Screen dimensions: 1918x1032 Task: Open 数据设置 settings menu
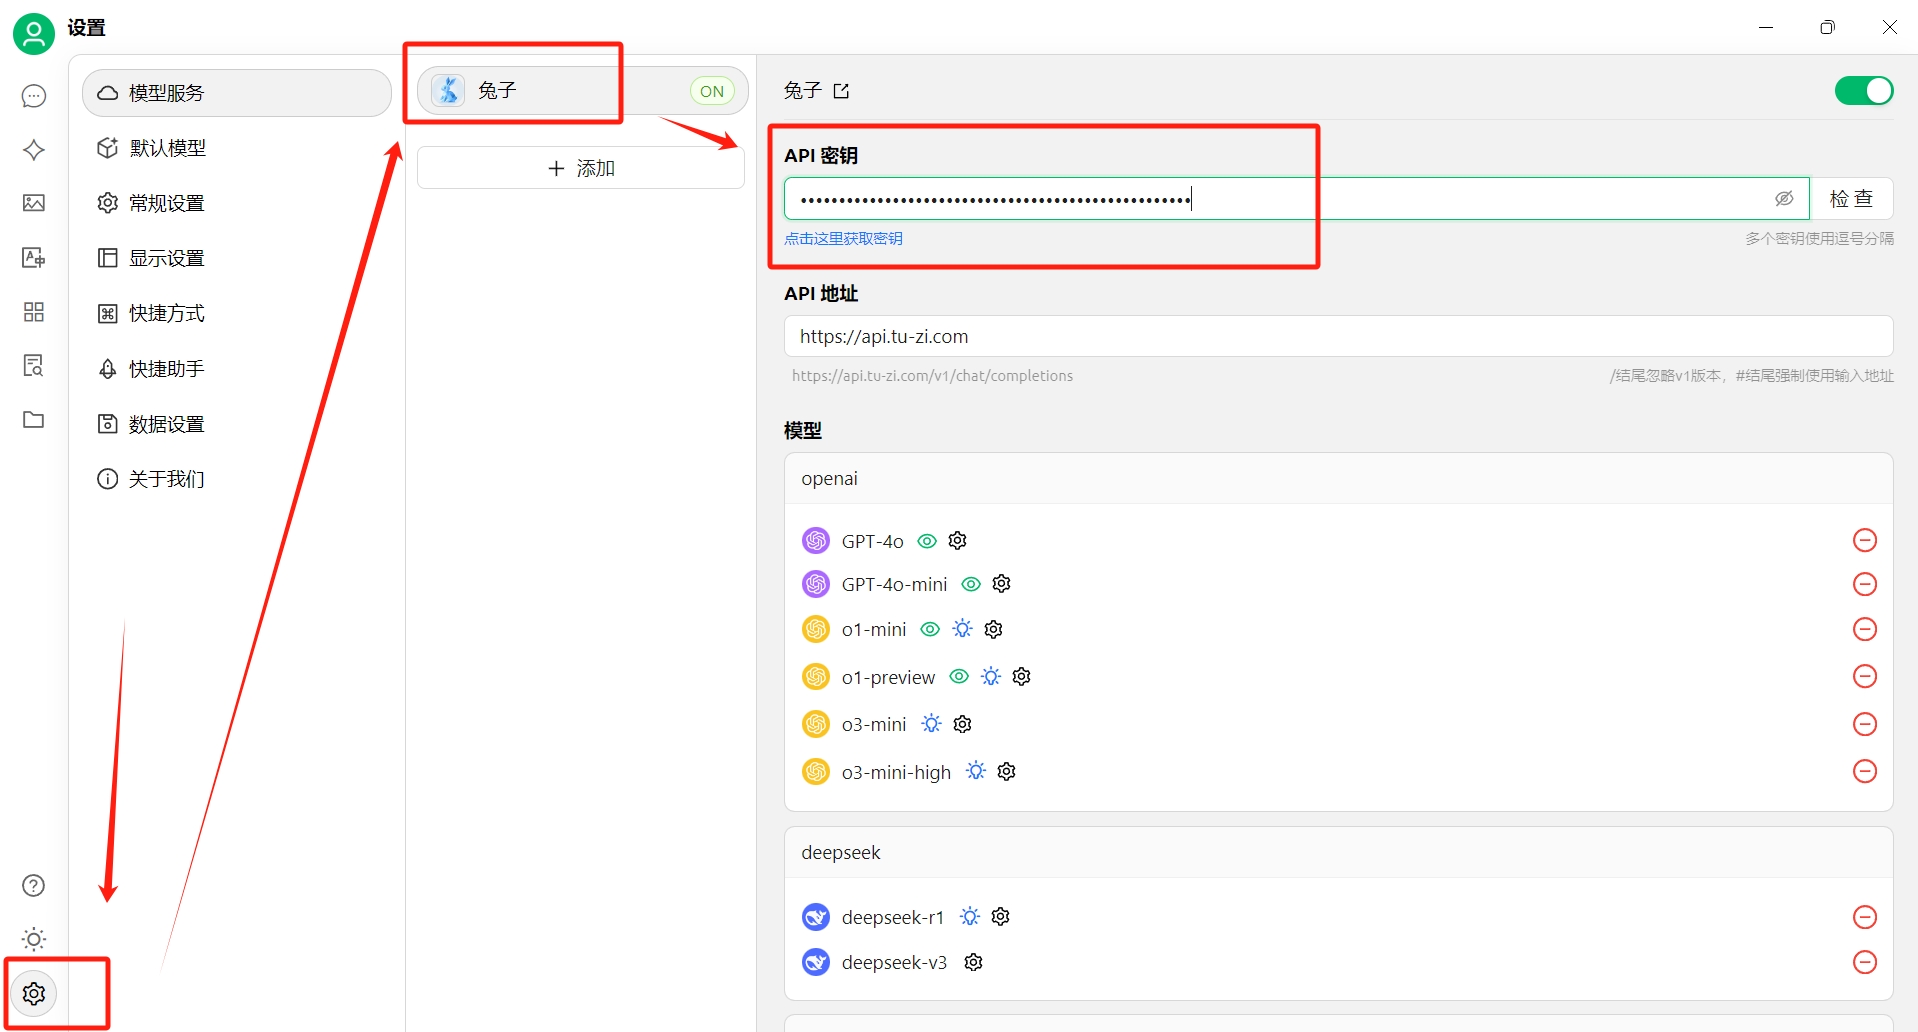click(x=167, y=424)
